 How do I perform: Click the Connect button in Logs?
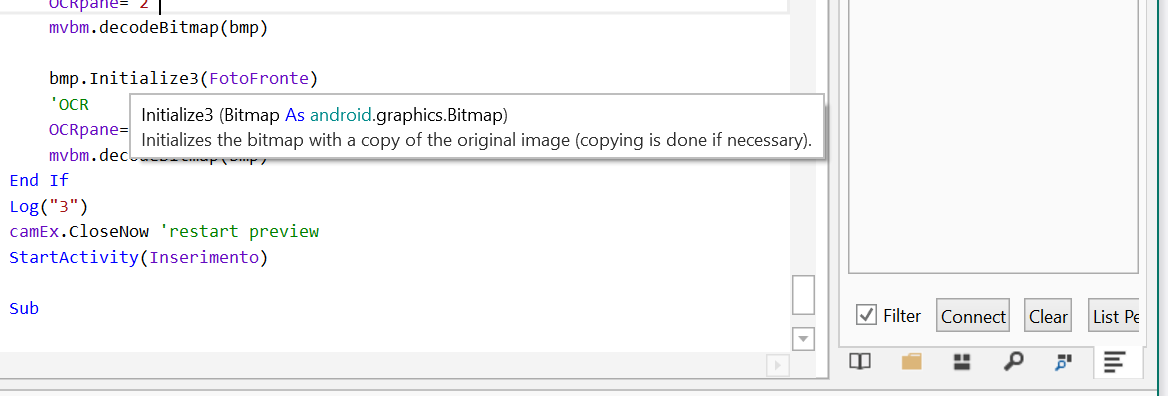[x=973, y=316]
